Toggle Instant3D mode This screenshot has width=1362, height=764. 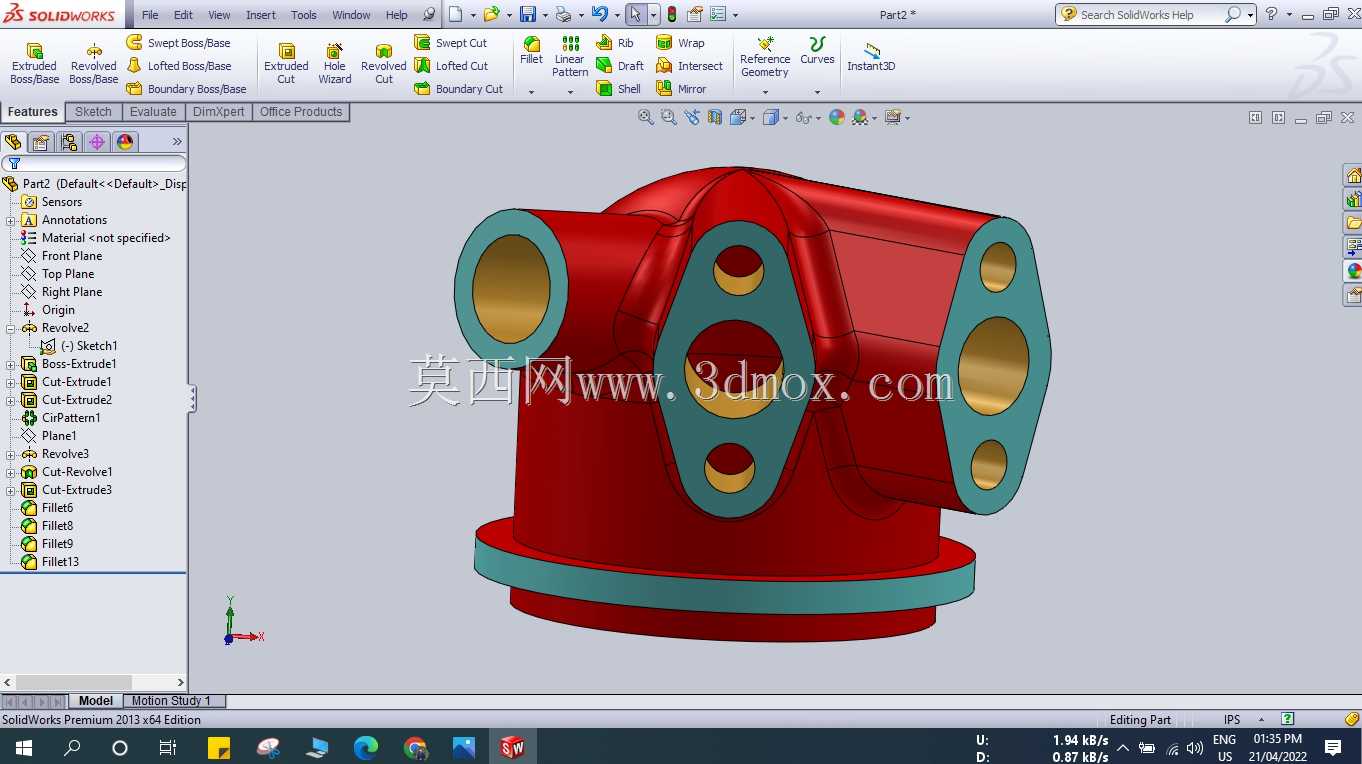871,57
